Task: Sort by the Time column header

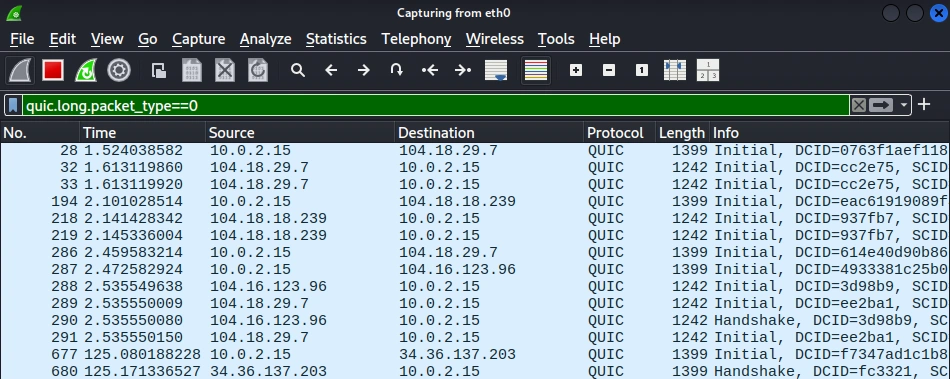Action: [142, 133]
